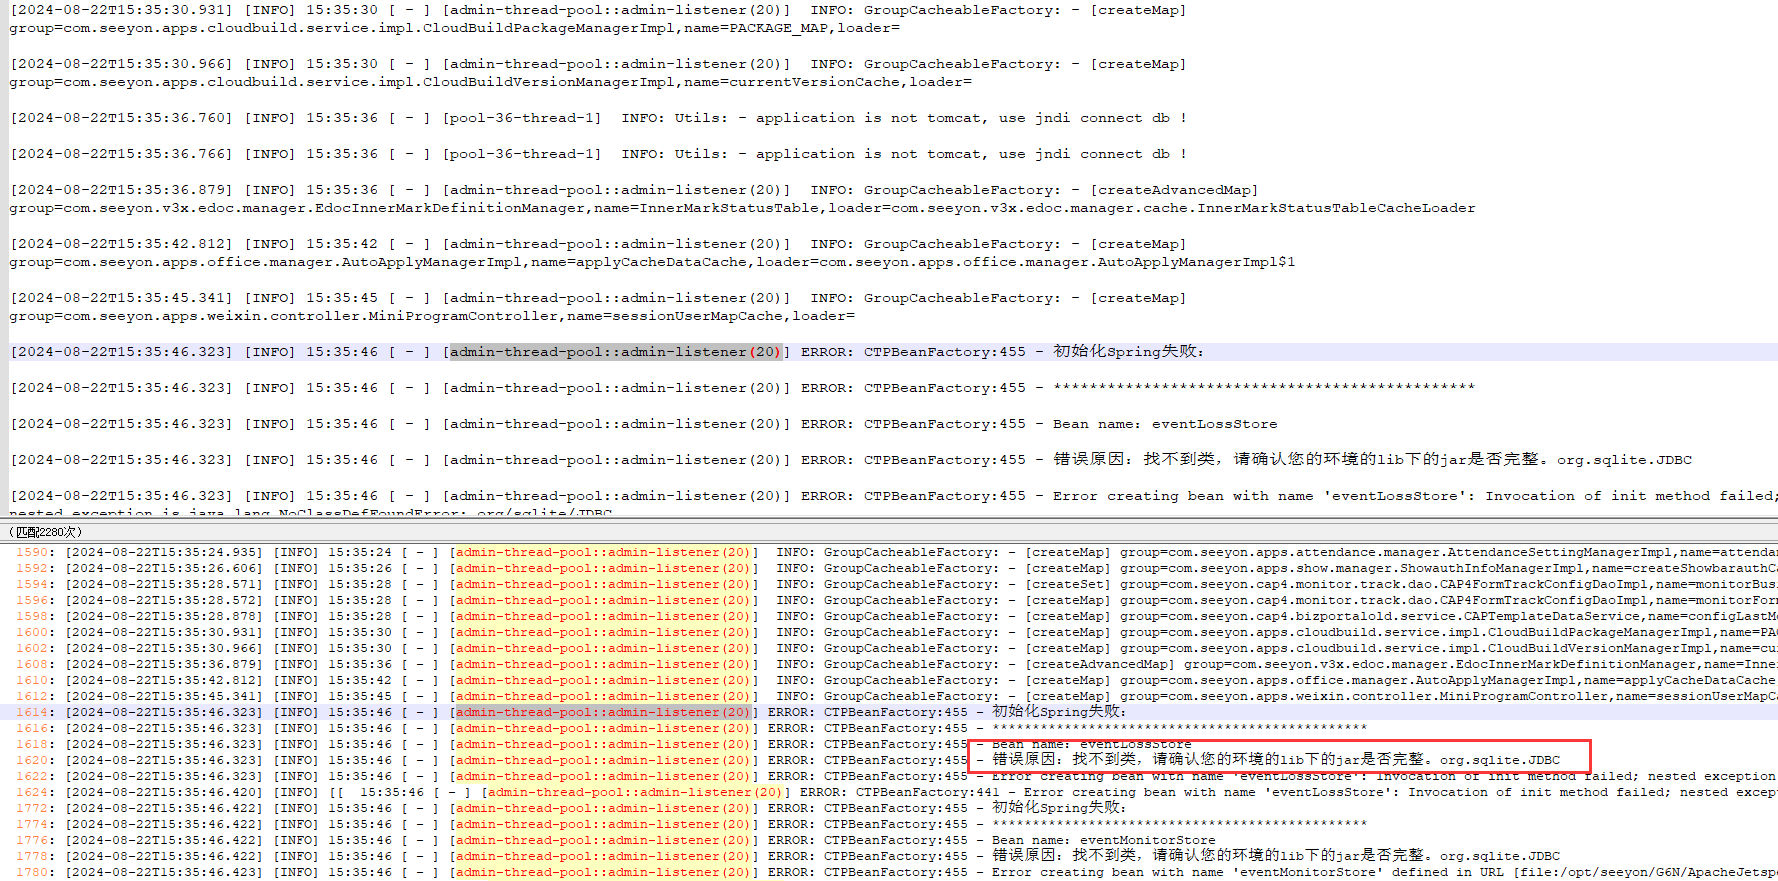This screenshot has width=1778, height=881.
Task: Click '[createSet]' in search result line 1594
Action: [1067, 584]
